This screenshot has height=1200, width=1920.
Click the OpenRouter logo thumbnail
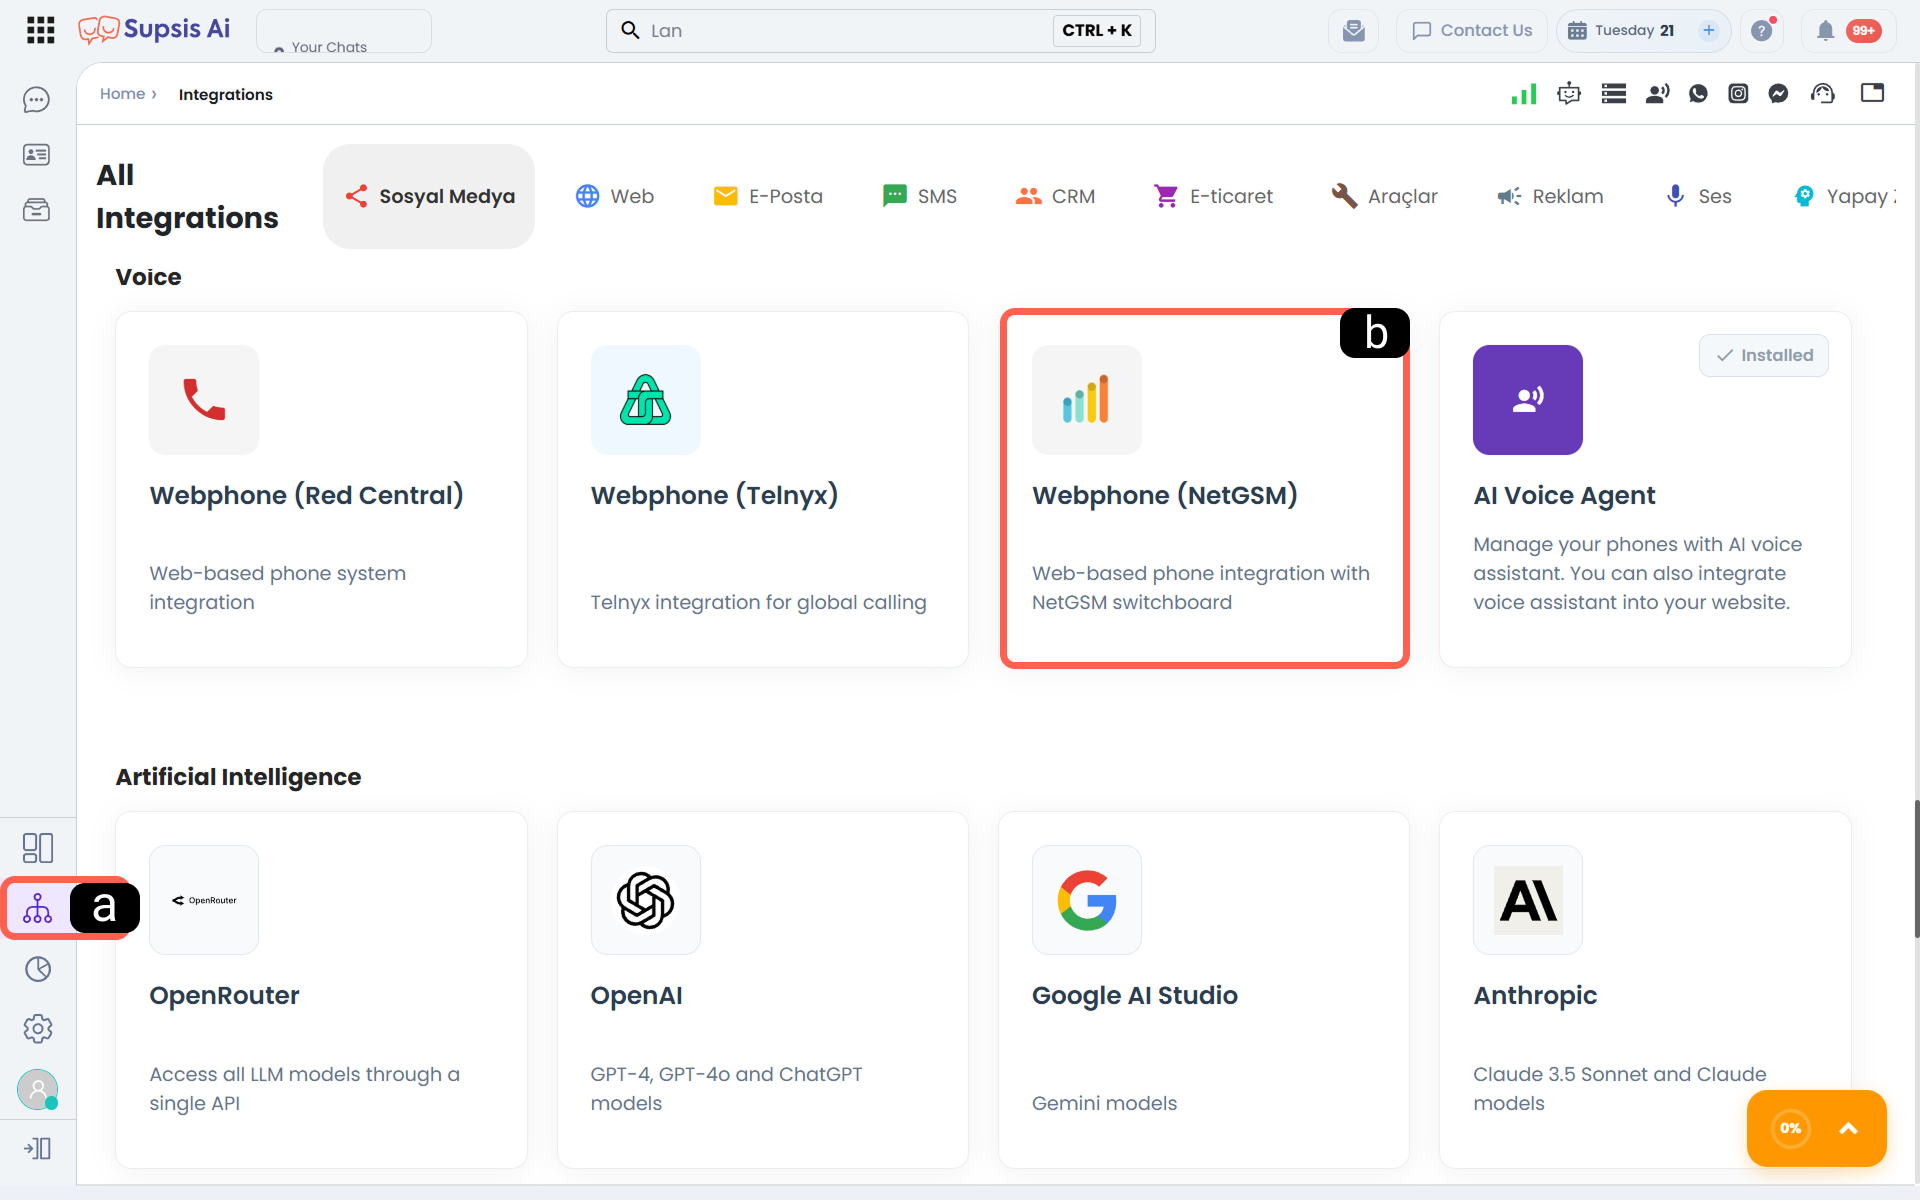pos(204,900)
